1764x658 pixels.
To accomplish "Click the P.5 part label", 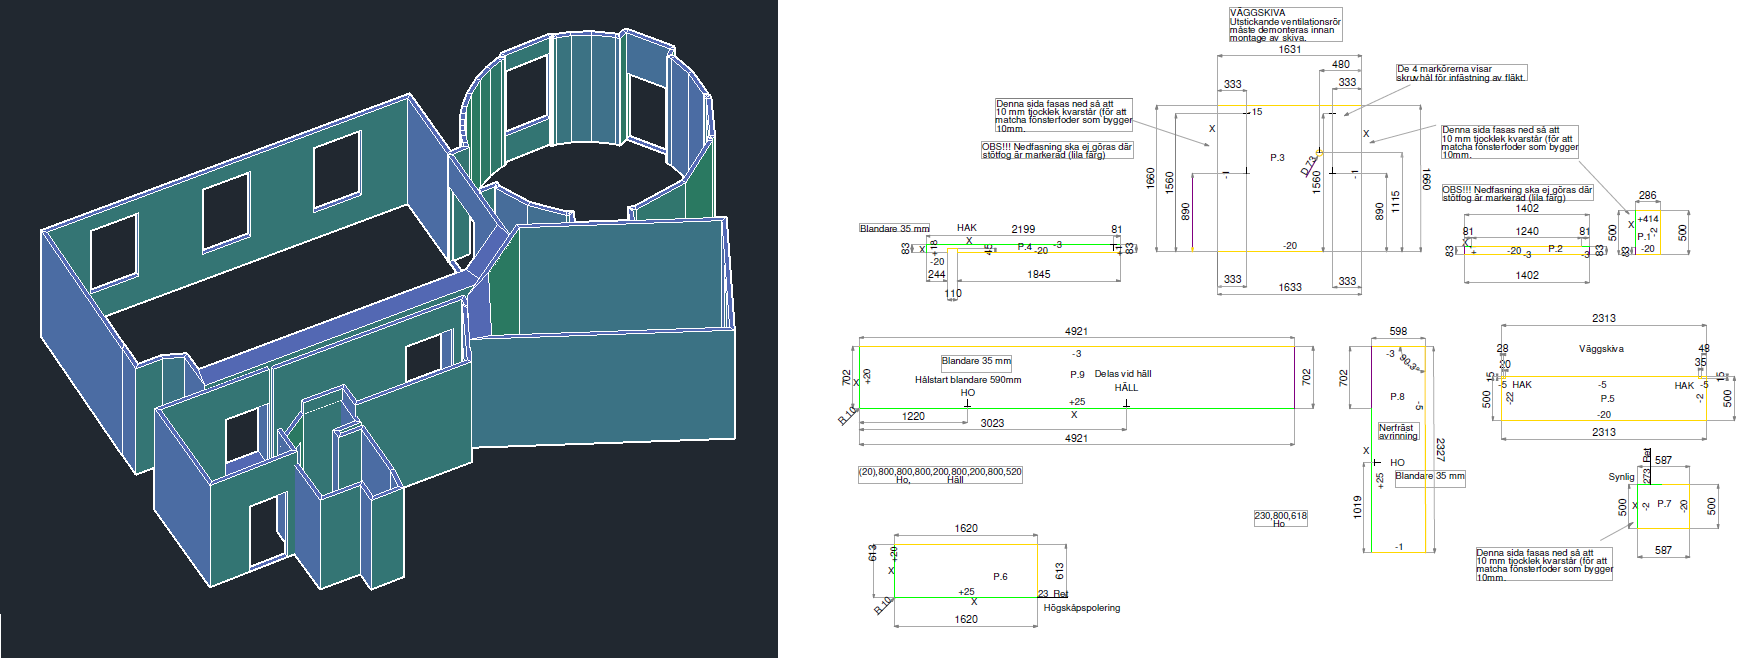I will pos(1607,399).
